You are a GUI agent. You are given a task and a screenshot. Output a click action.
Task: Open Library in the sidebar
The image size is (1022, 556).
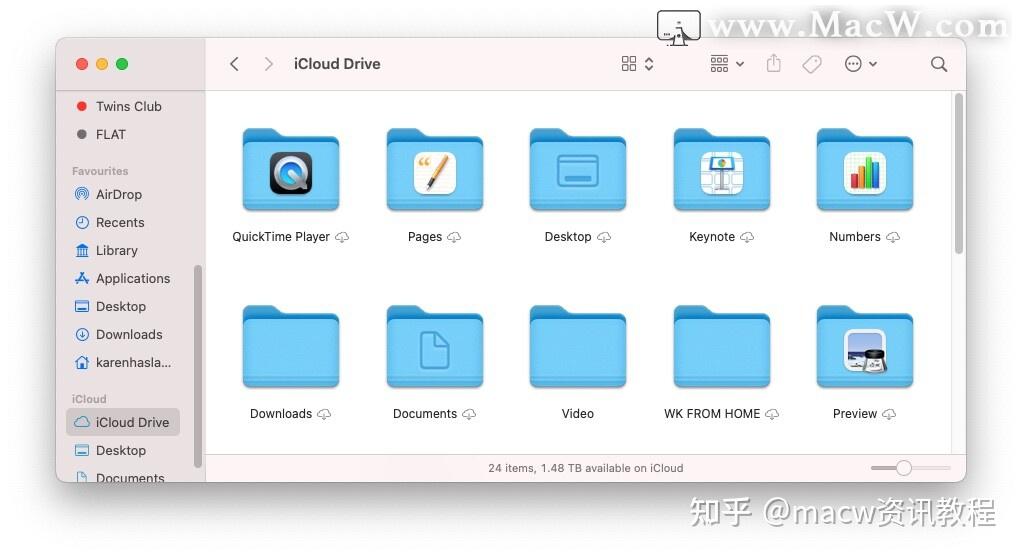[107, 250]
